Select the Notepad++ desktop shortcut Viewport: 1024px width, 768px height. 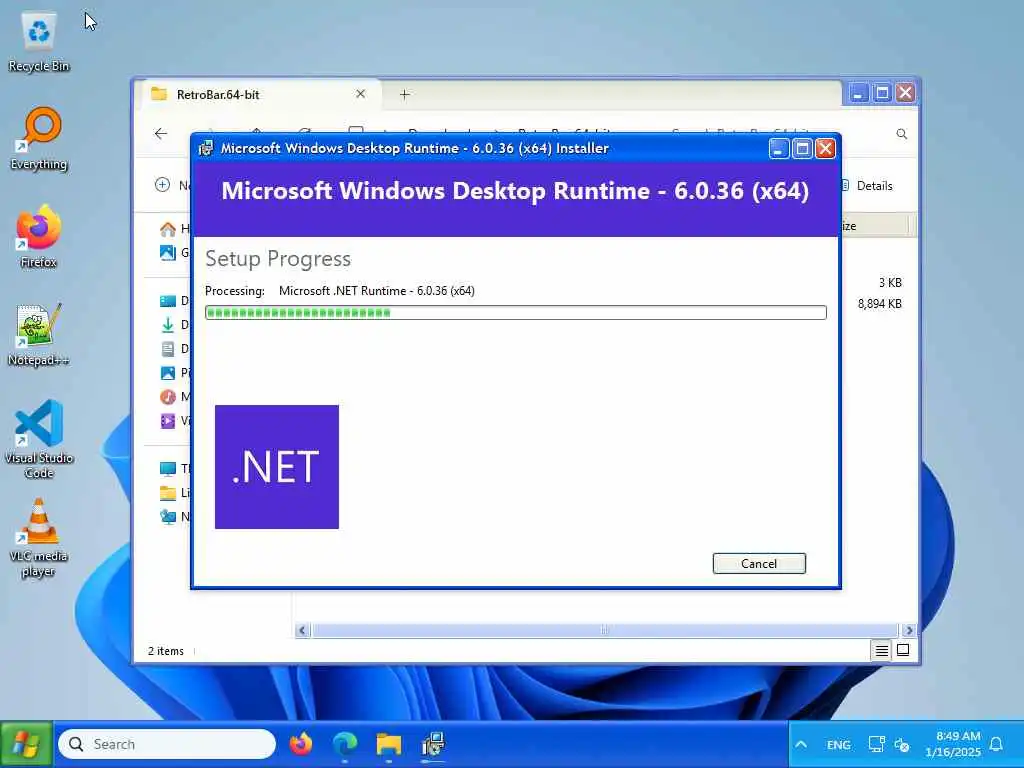[39, 335]
